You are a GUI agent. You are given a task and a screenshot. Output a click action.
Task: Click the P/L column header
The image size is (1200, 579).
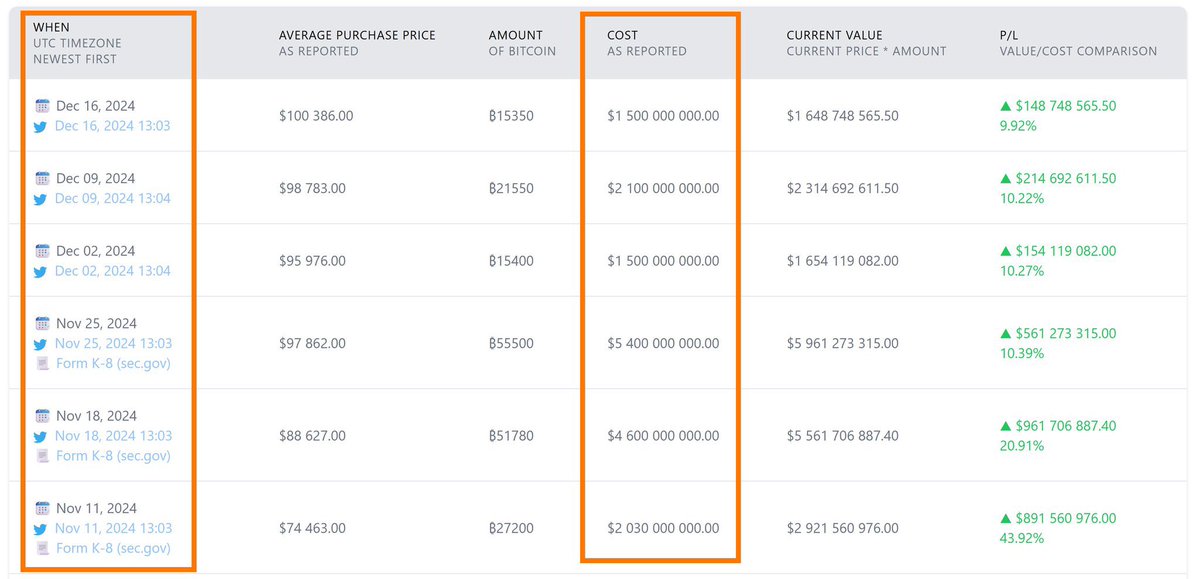pos(1078,43)
